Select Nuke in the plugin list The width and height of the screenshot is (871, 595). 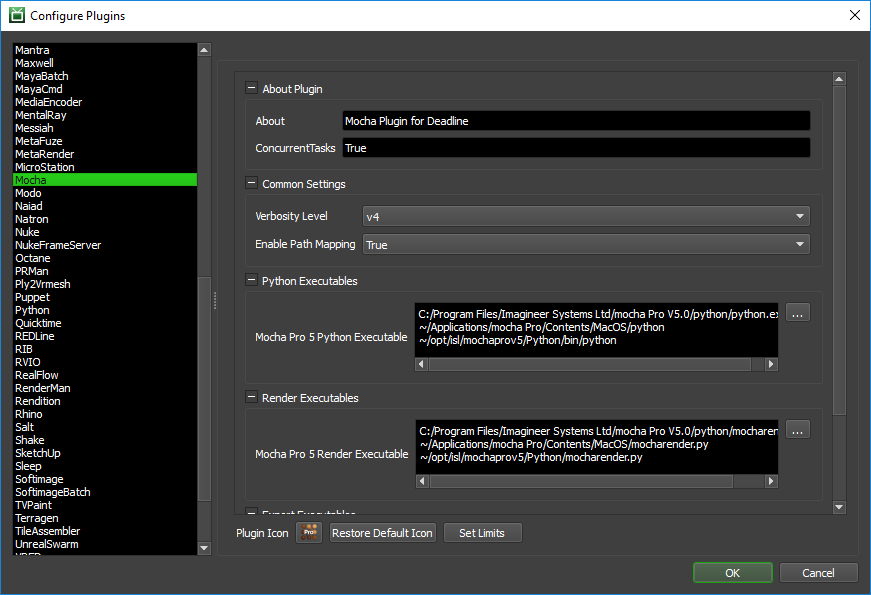(x=27, y=232)
